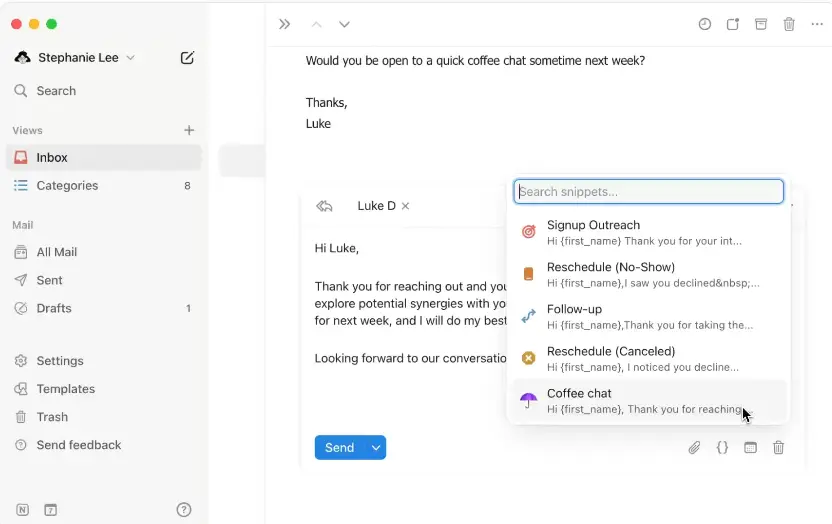Click the reply-all arrow icon
Image resolution: width=832 pixels, height=524 pixels.
pyautogui.click(x=324, y=206)
